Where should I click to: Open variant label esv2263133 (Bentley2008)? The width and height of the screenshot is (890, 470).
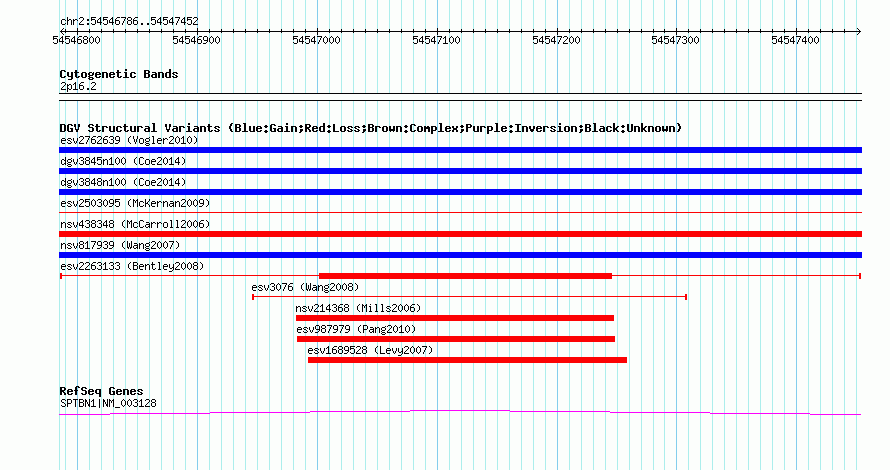click(132, 266)
